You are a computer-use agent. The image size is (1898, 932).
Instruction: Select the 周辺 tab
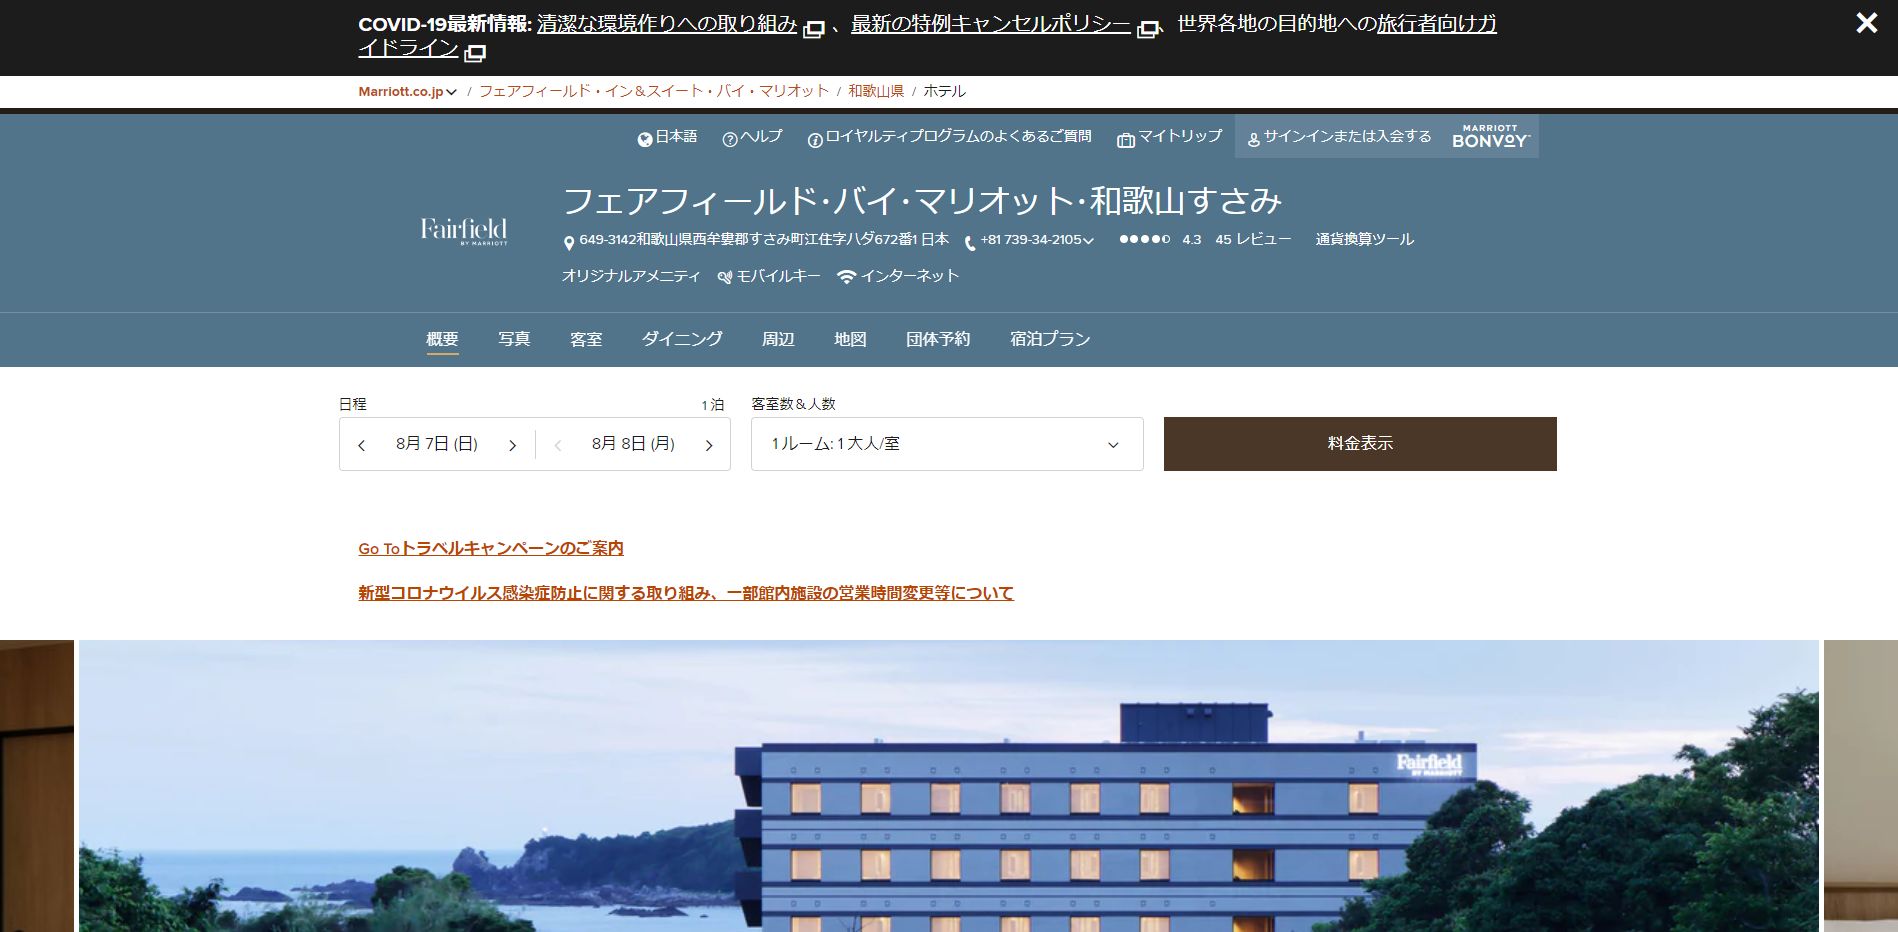pyautogui.click(x=778, y=339)
